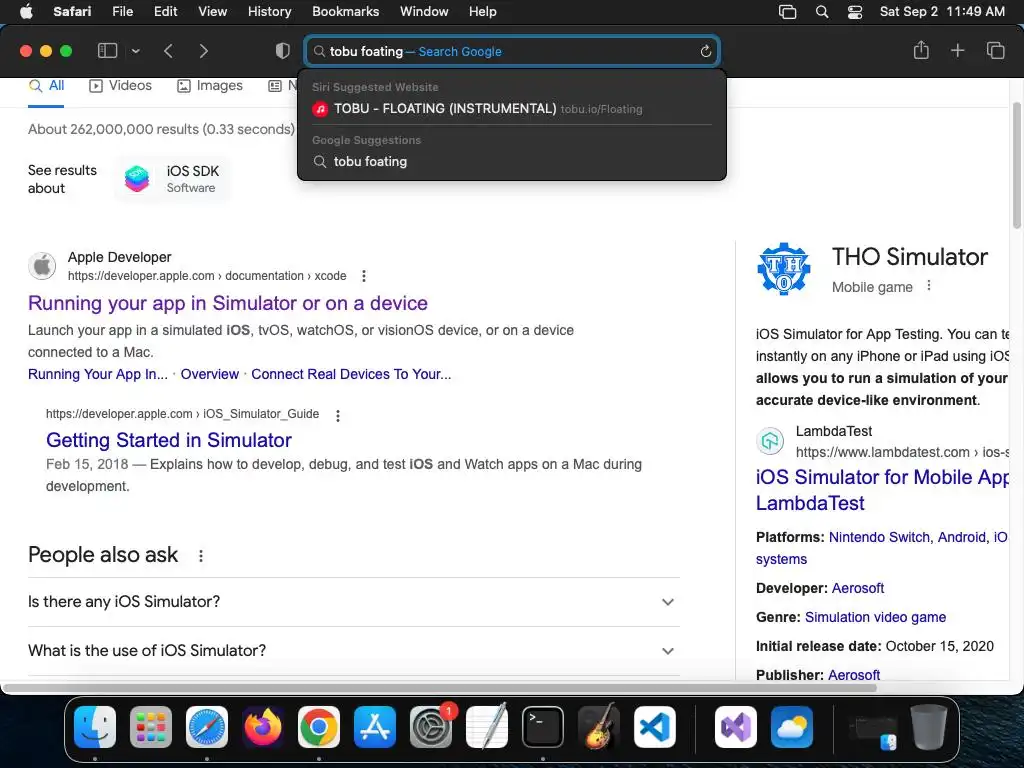
Task: Open the privacy report shield icon
Action: click(283, 51)
